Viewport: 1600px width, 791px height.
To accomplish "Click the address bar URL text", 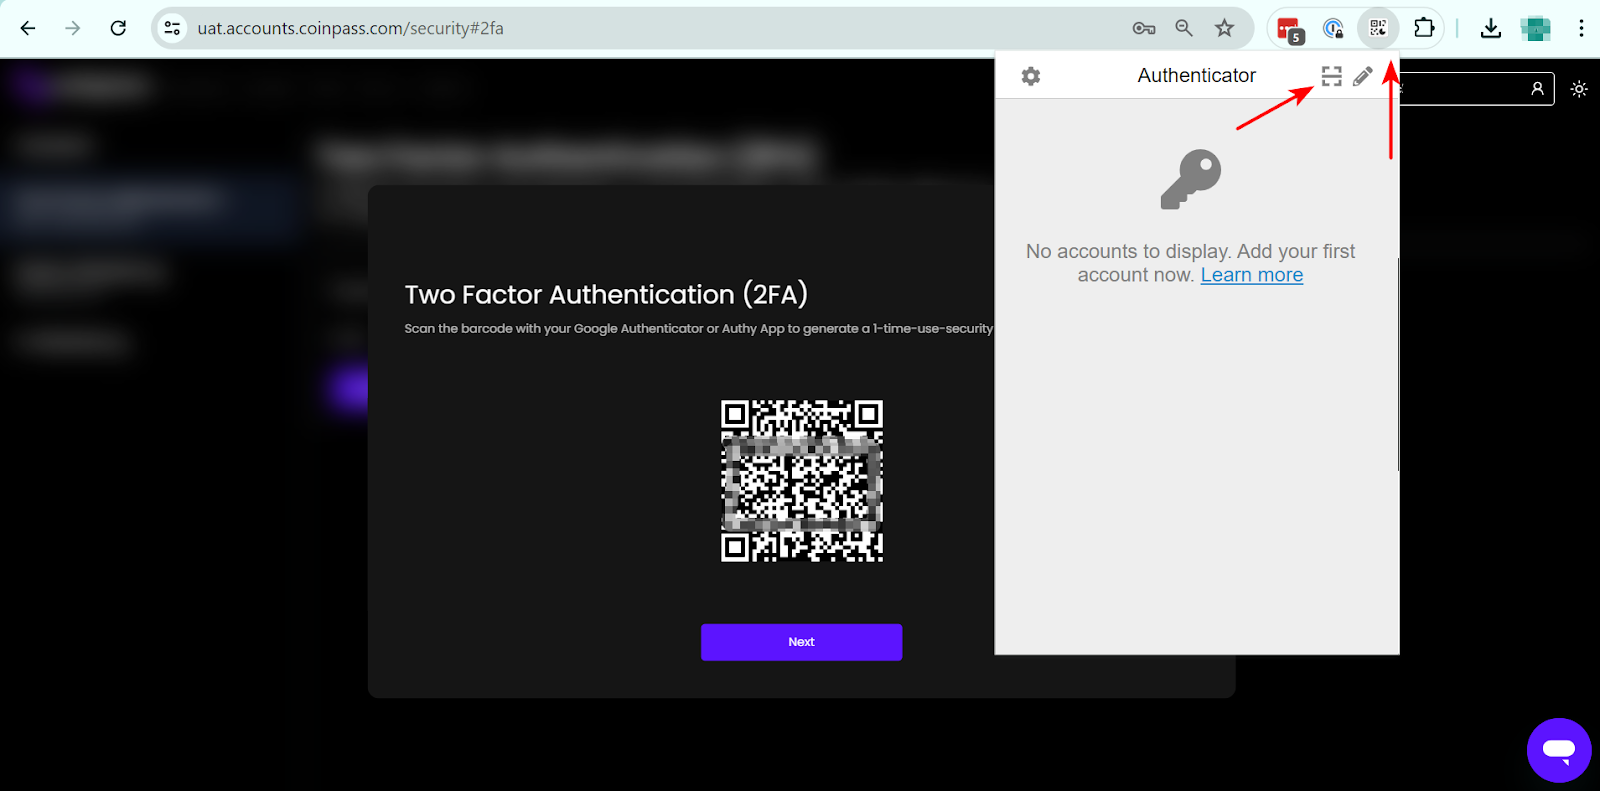I will (350, 28).
